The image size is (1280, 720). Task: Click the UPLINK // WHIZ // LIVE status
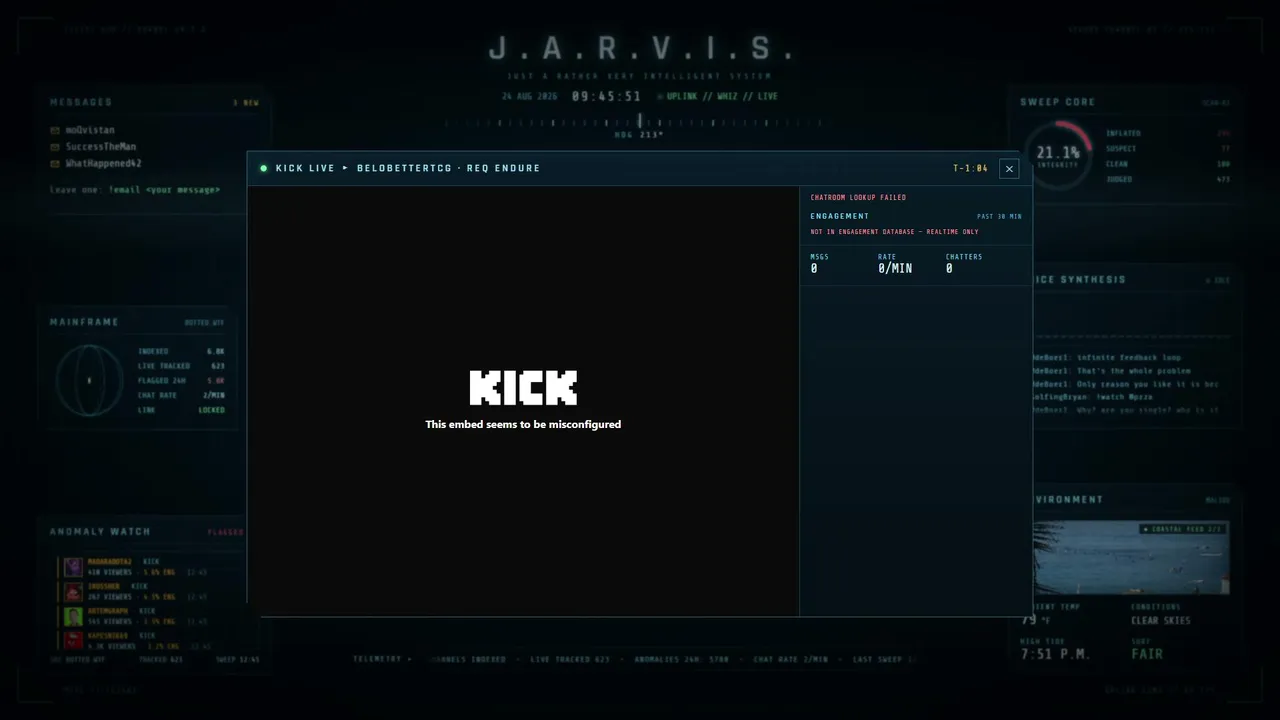pos(722,96)
